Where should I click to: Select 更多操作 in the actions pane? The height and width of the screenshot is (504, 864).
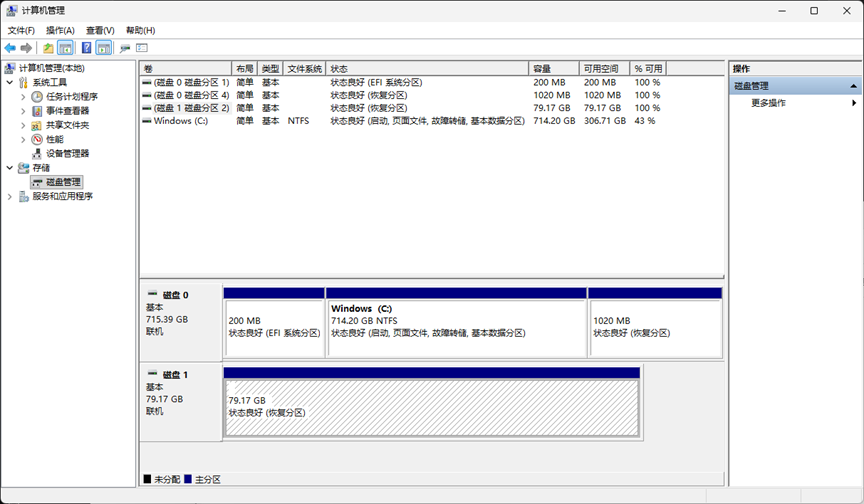(x=768, y=103)
